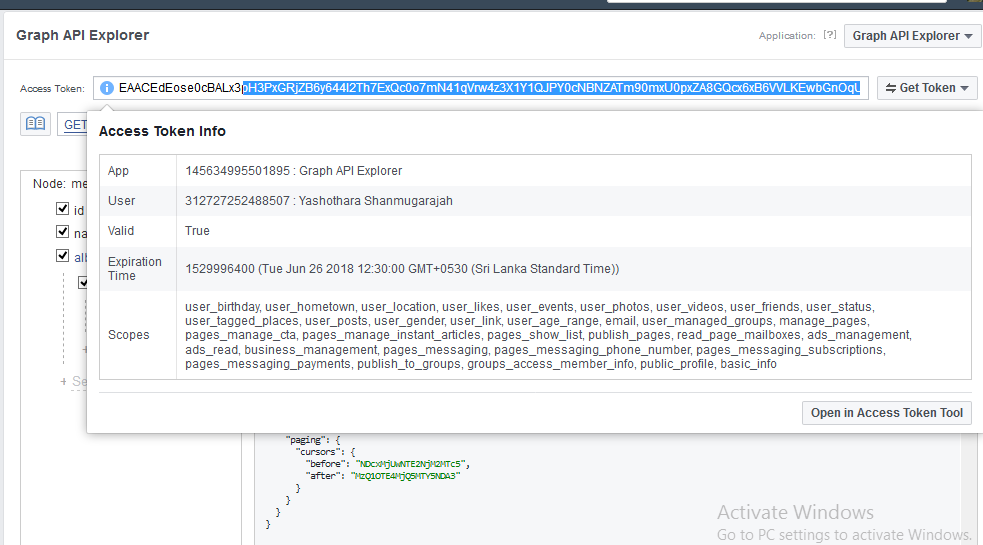Click inside the Access Token field
The width and height of the screenshot is (983, 545).
[481, 88]
